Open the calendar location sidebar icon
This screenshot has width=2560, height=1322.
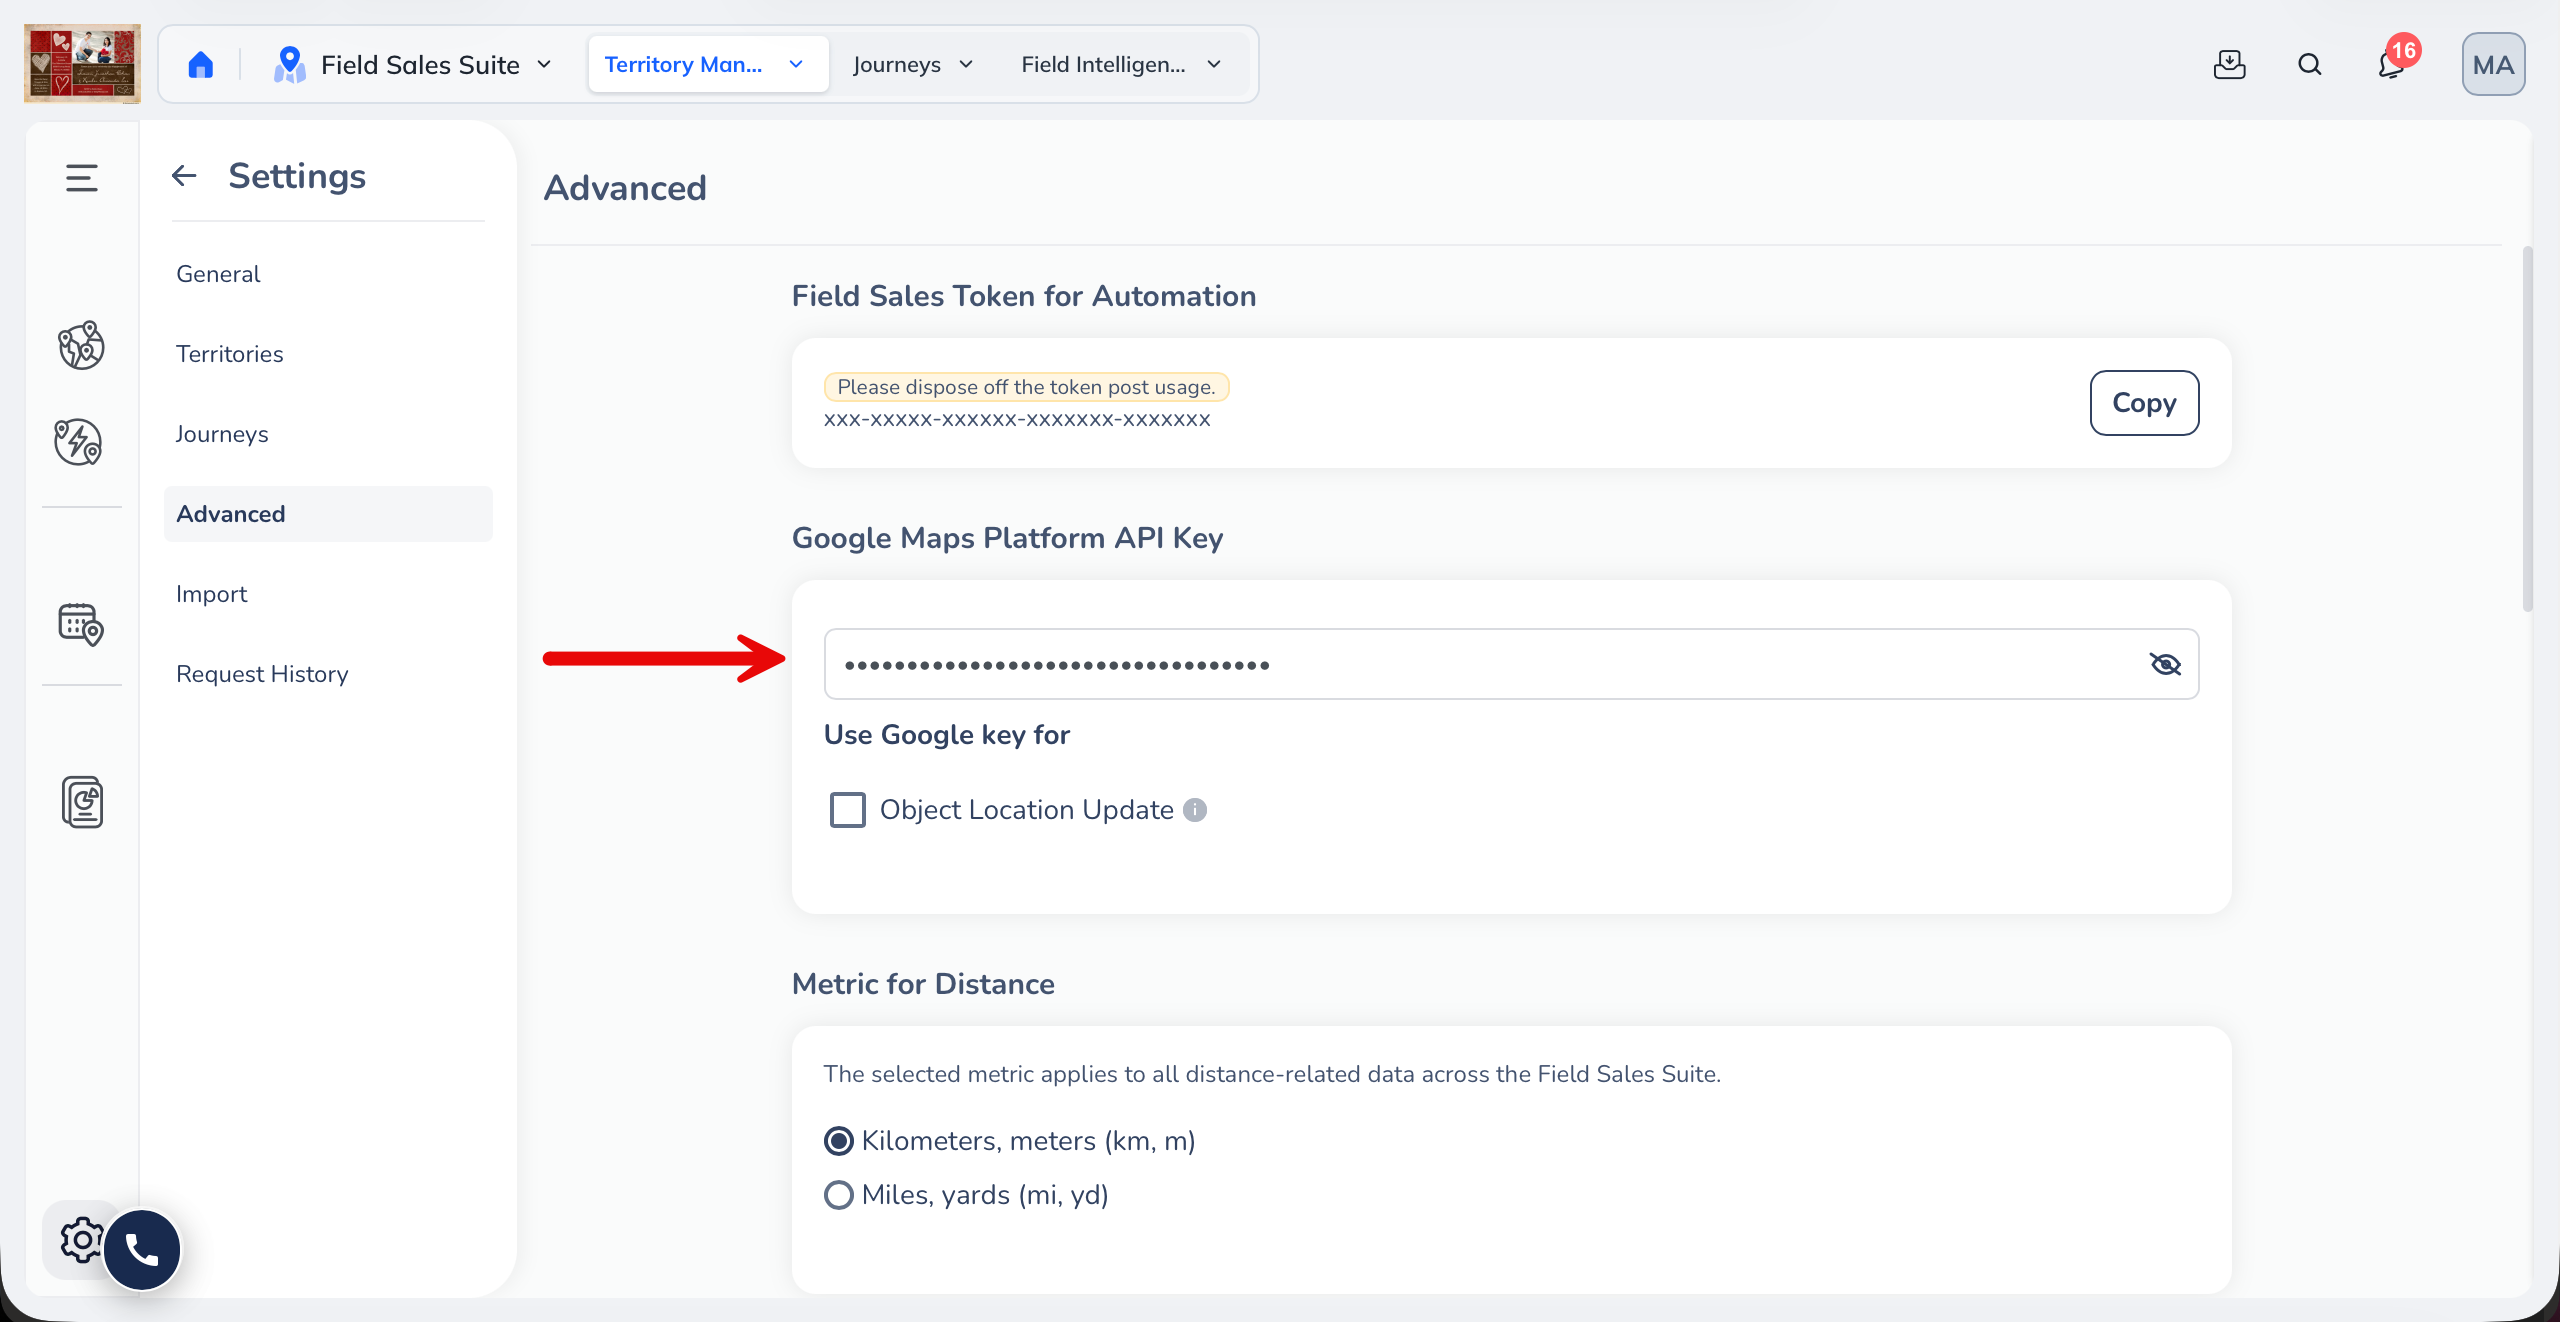81,624
